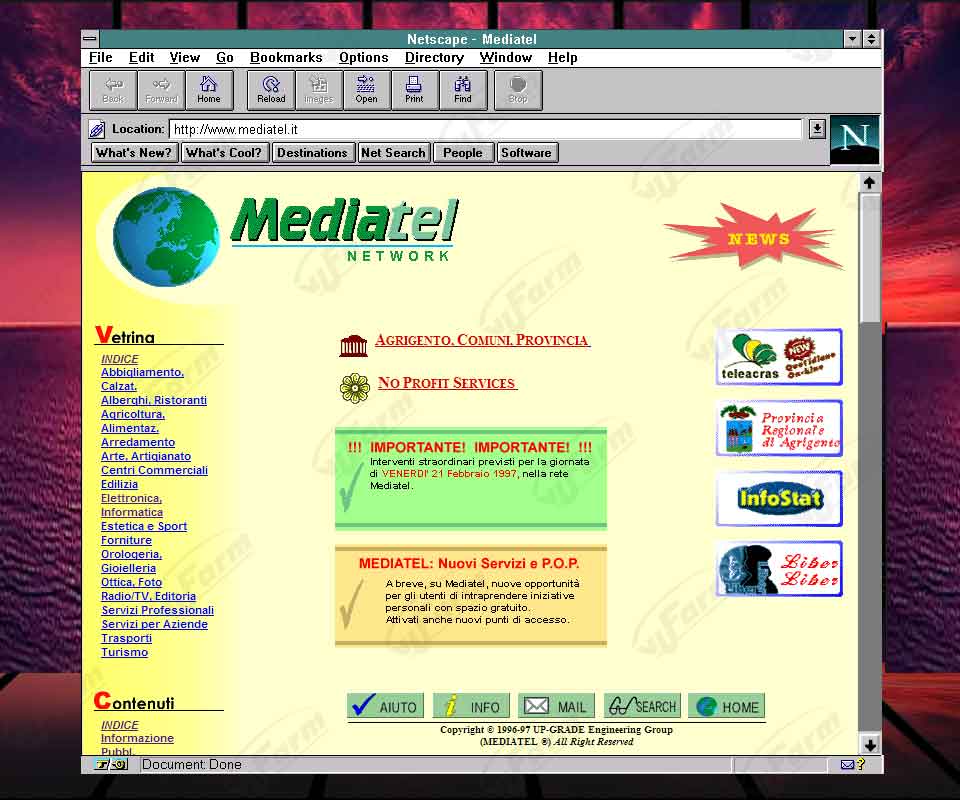Click the Home toolbar icon
This screenshot has width=960, height=800.
pyautogui.click(x=209, y=89)
